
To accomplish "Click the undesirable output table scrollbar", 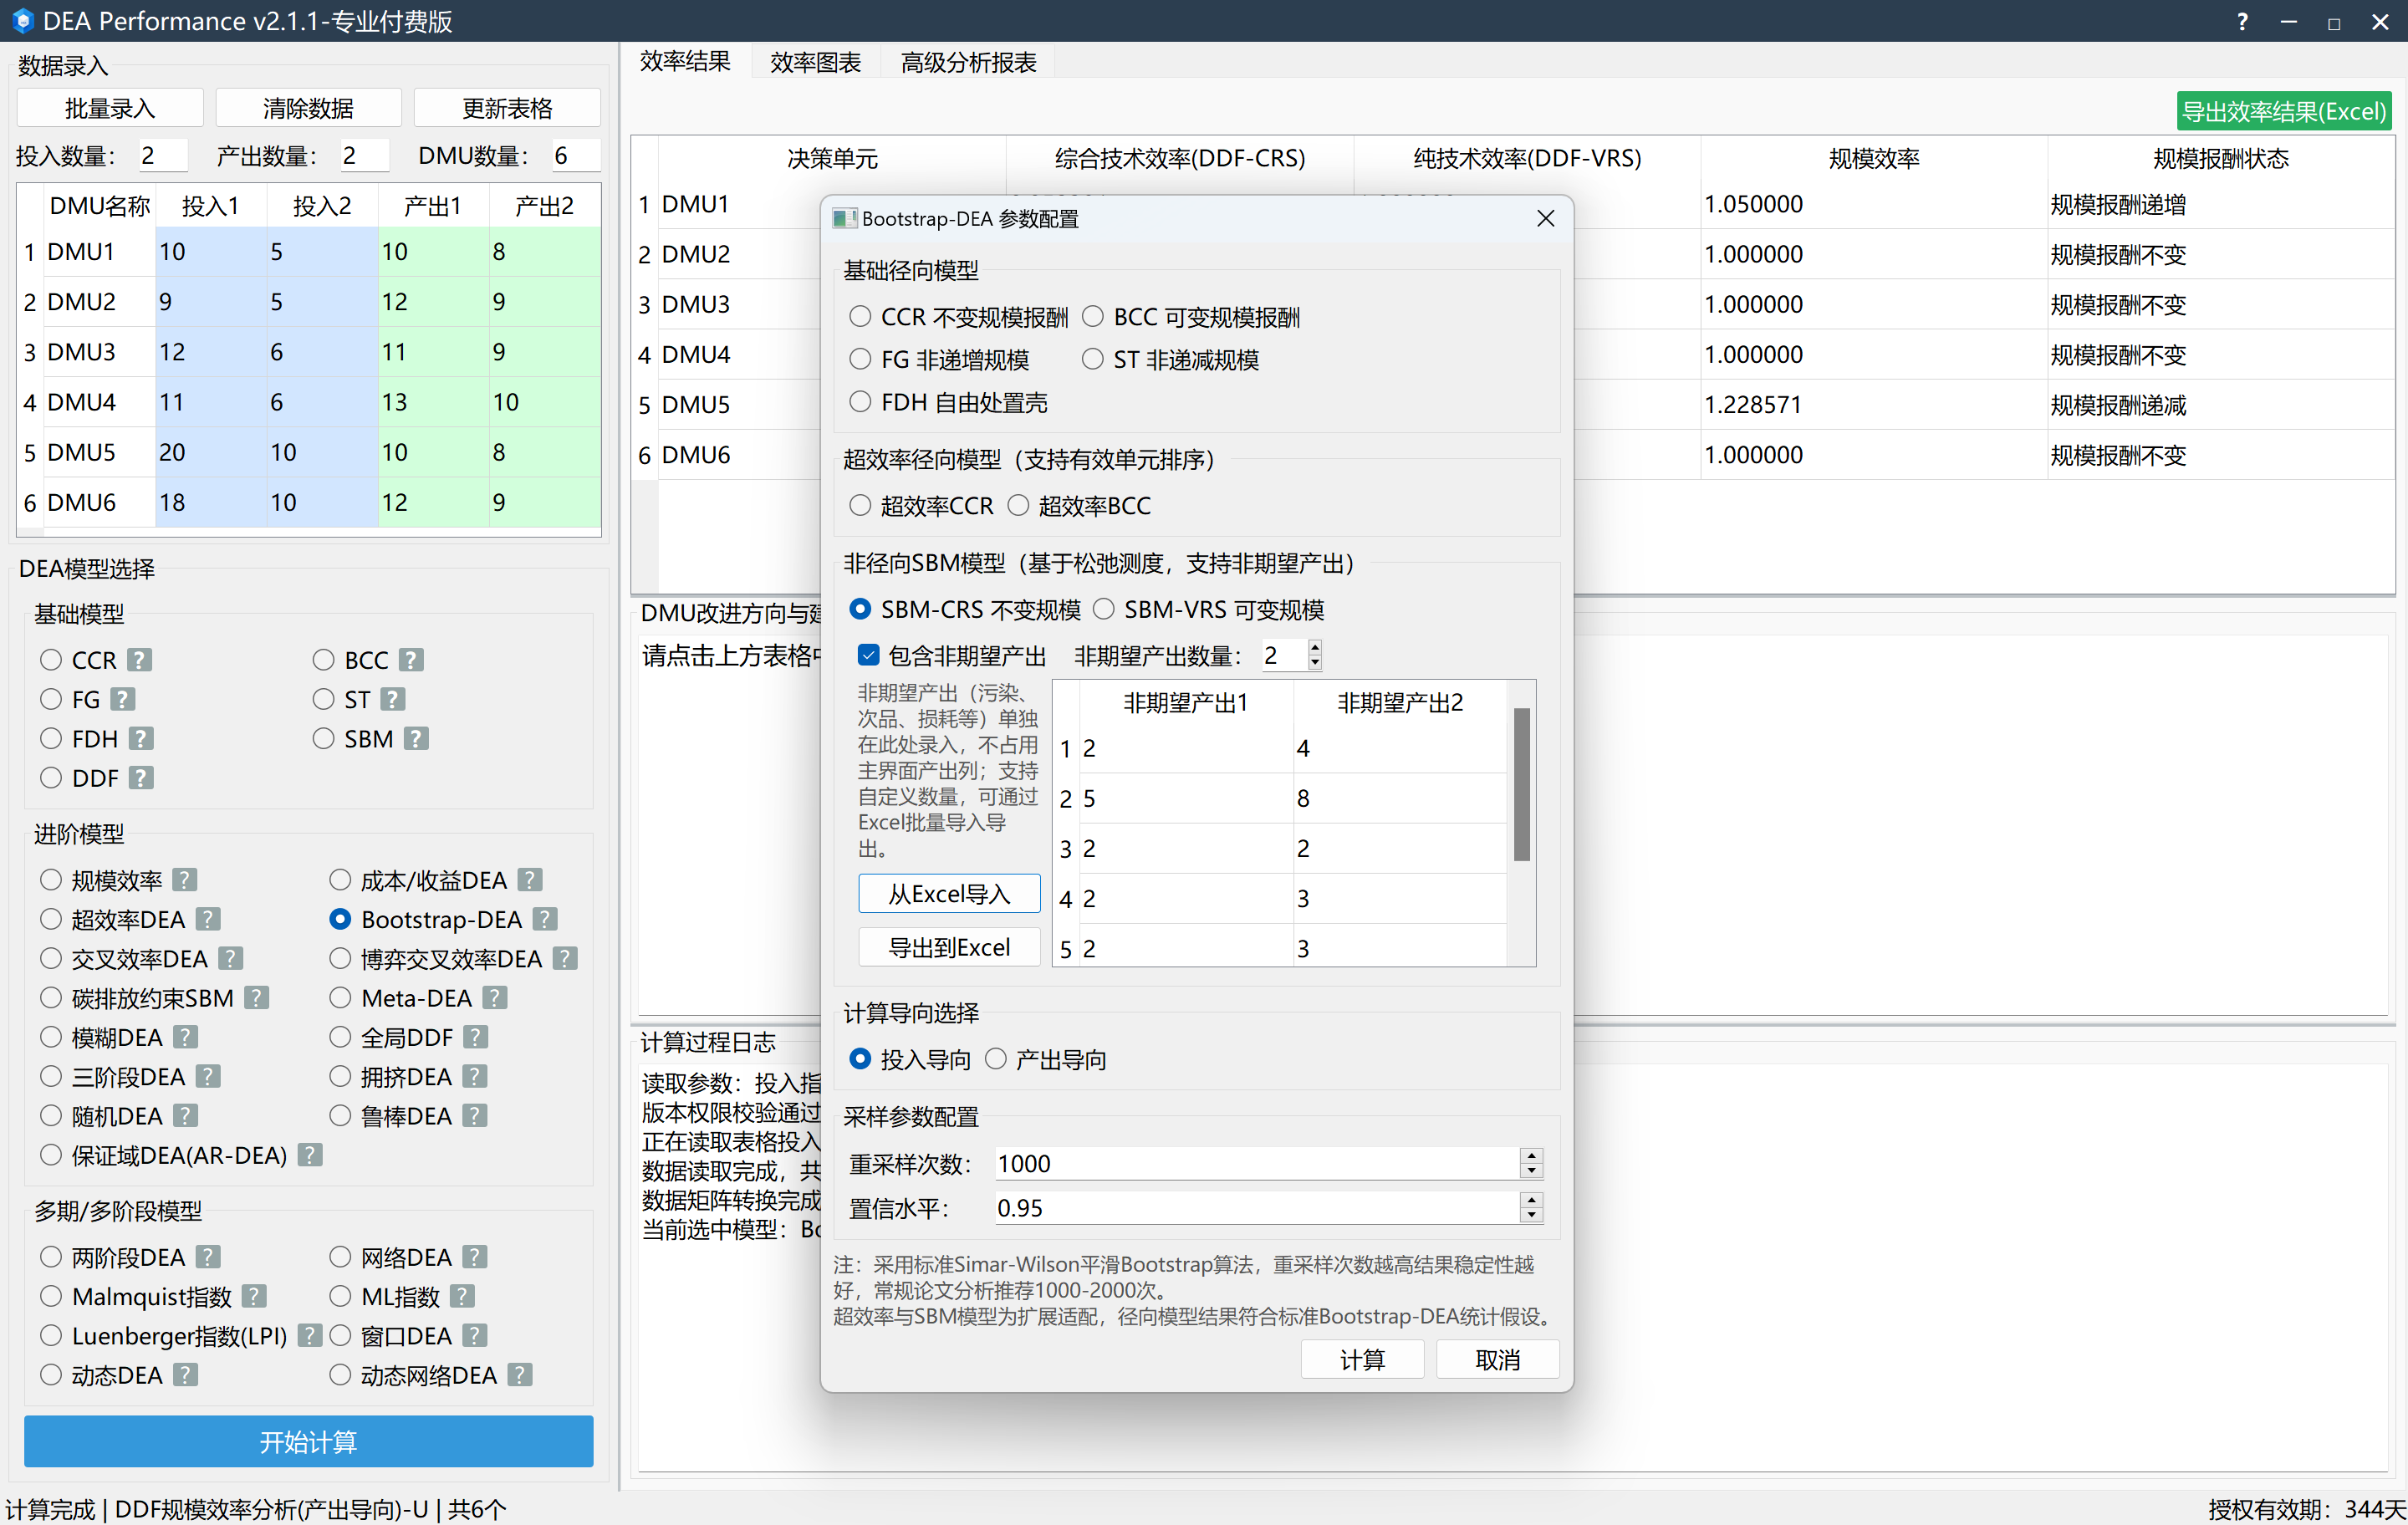I will [x=1521, y=784].
